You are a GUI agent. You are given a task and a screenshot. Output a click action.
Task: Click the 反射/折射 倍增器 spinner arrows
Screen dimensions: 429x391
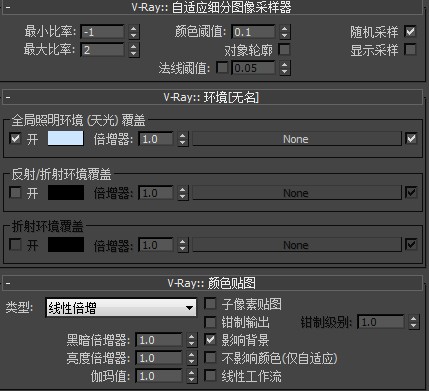coord(183,193)
